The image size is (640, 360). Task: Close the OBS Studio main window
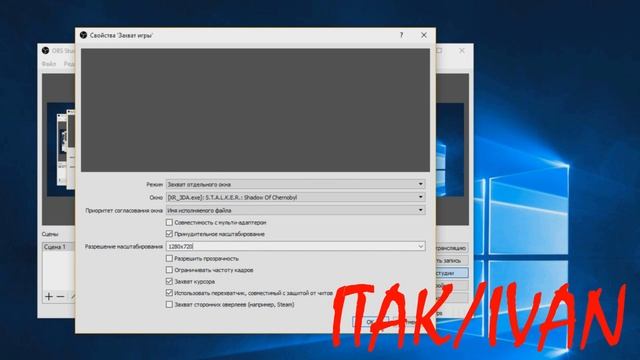click(462, 51)
